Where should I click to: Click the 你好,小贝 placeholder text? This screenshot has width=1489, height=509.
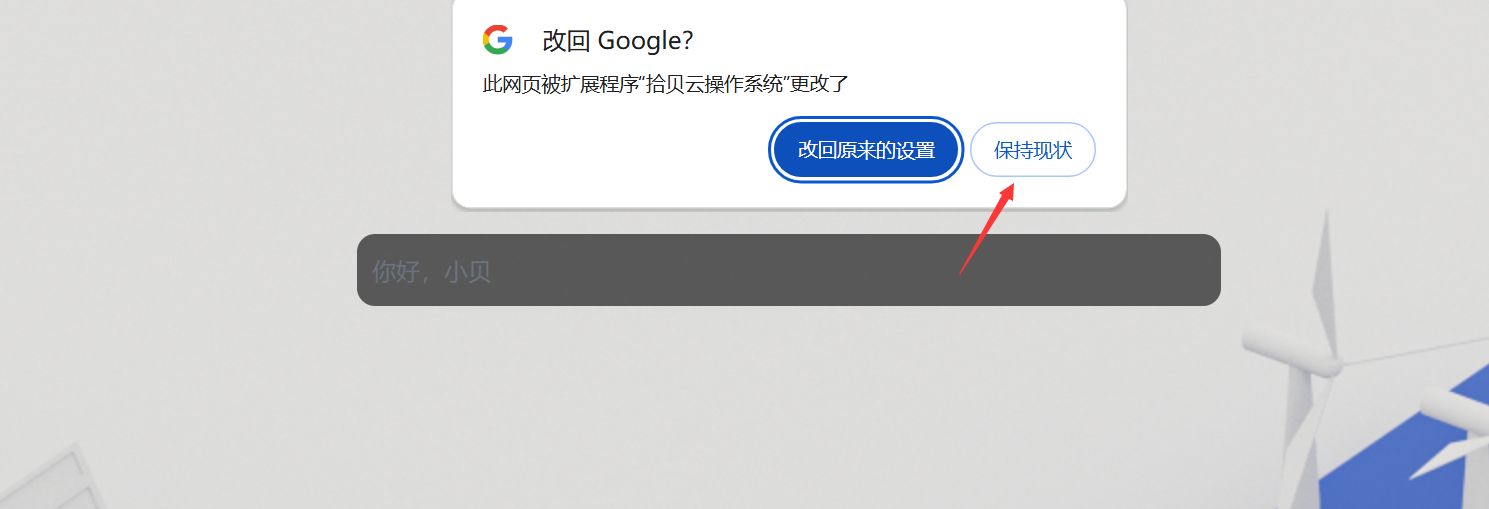(x=431, y=271)
